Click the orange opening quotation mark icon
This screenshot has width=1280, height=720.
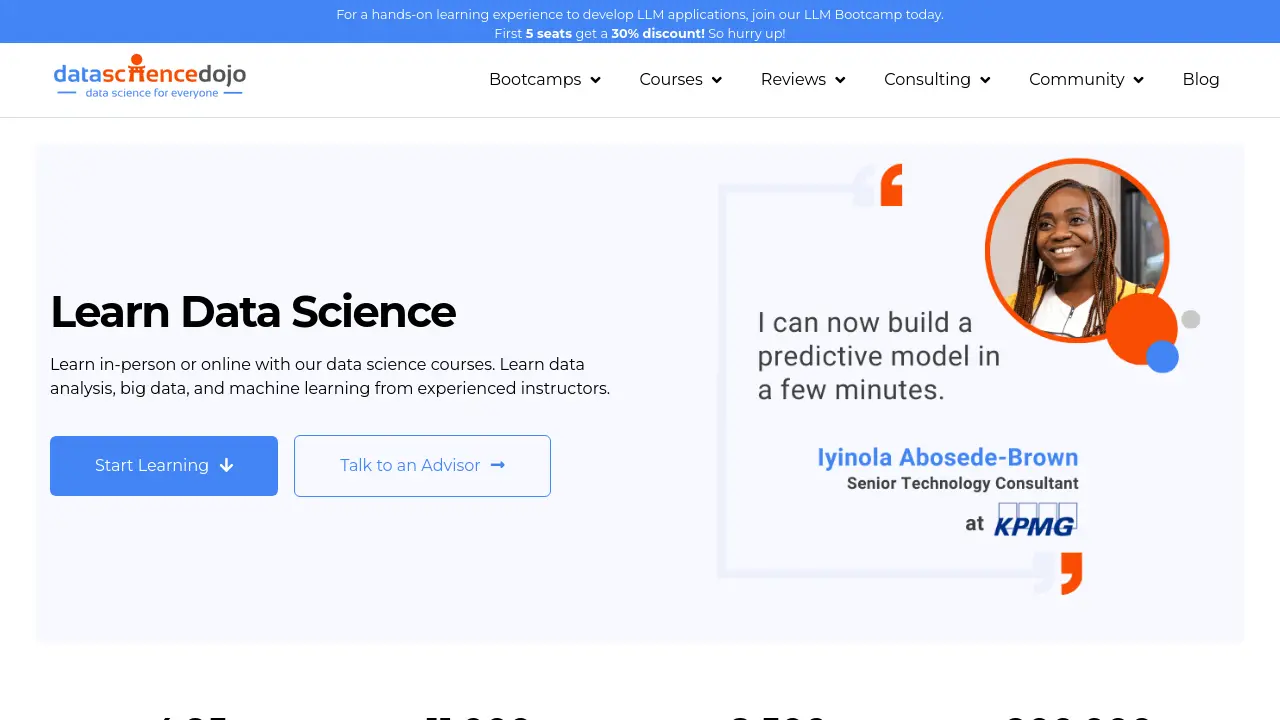click(891, 186)
